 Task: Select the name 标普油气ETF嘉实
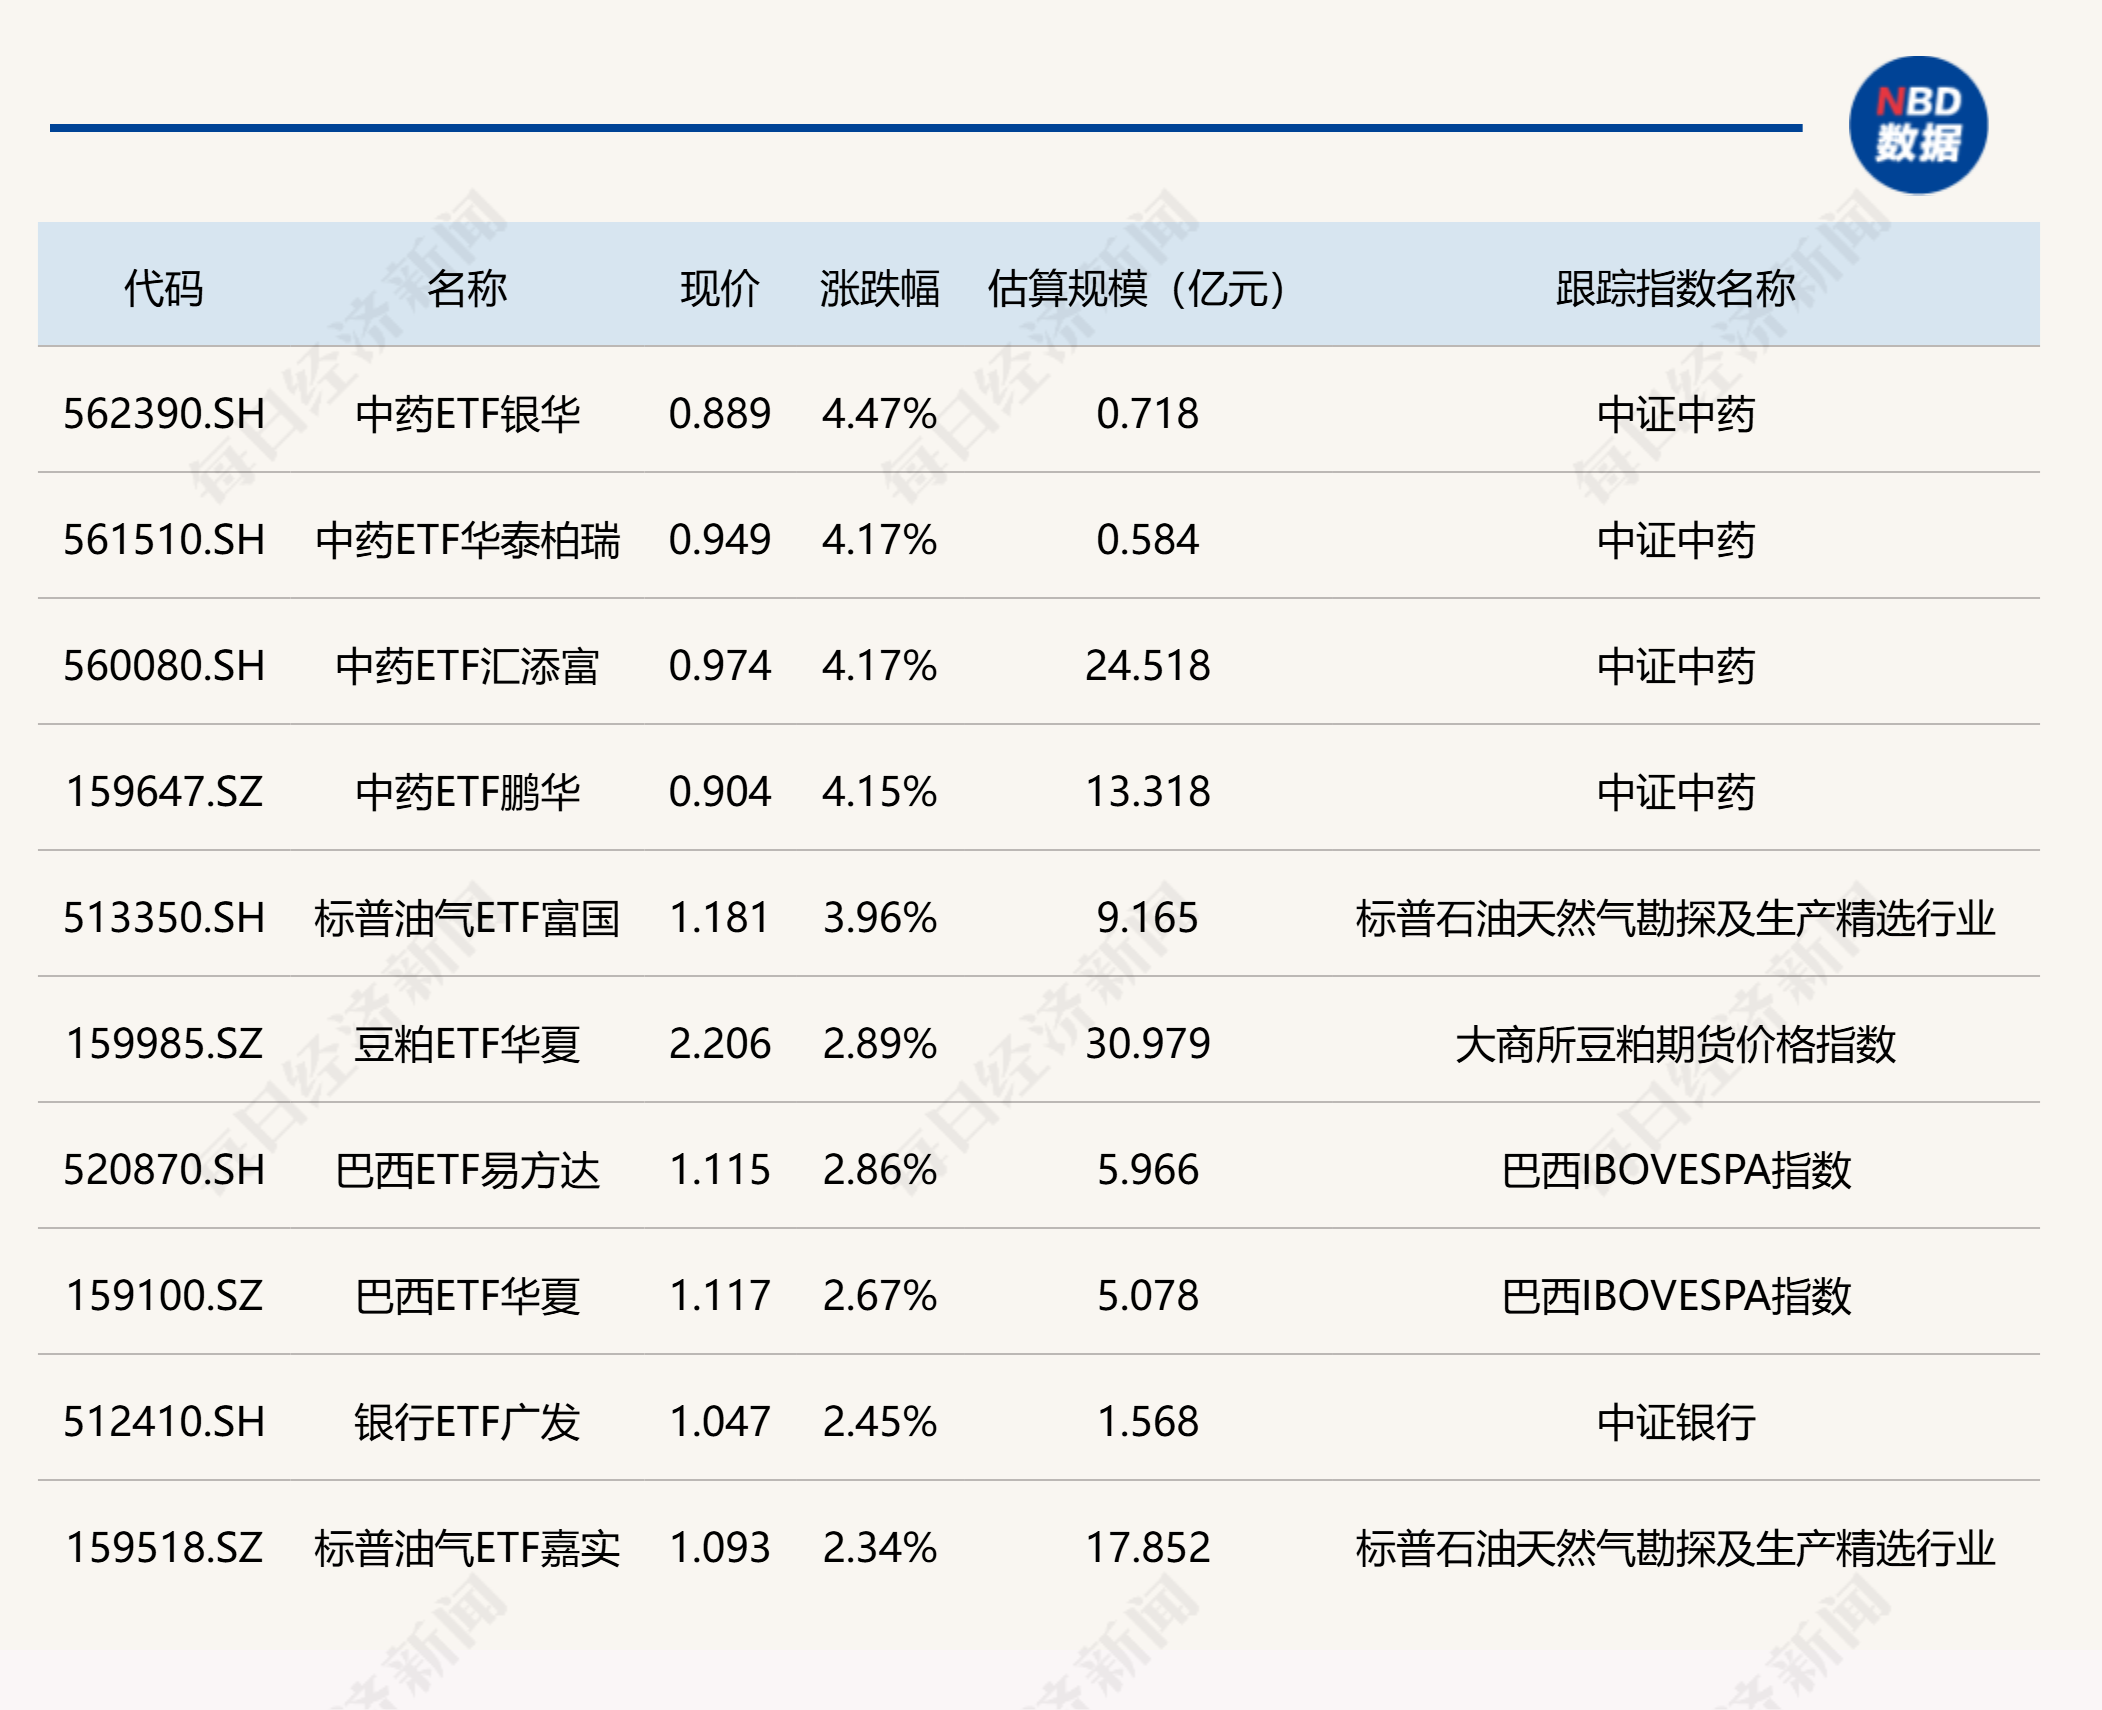pos(467,1548)
